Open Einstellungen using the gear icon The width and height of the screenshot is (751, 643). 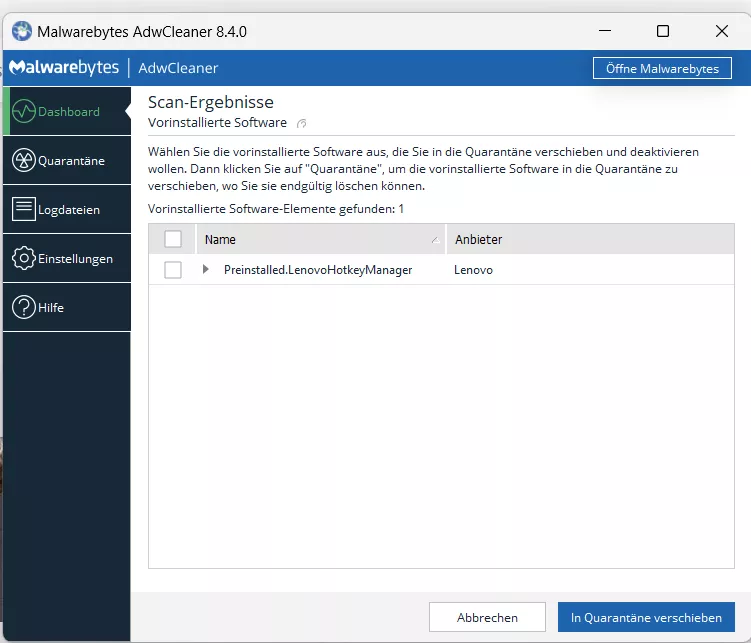tap(24, 258)
